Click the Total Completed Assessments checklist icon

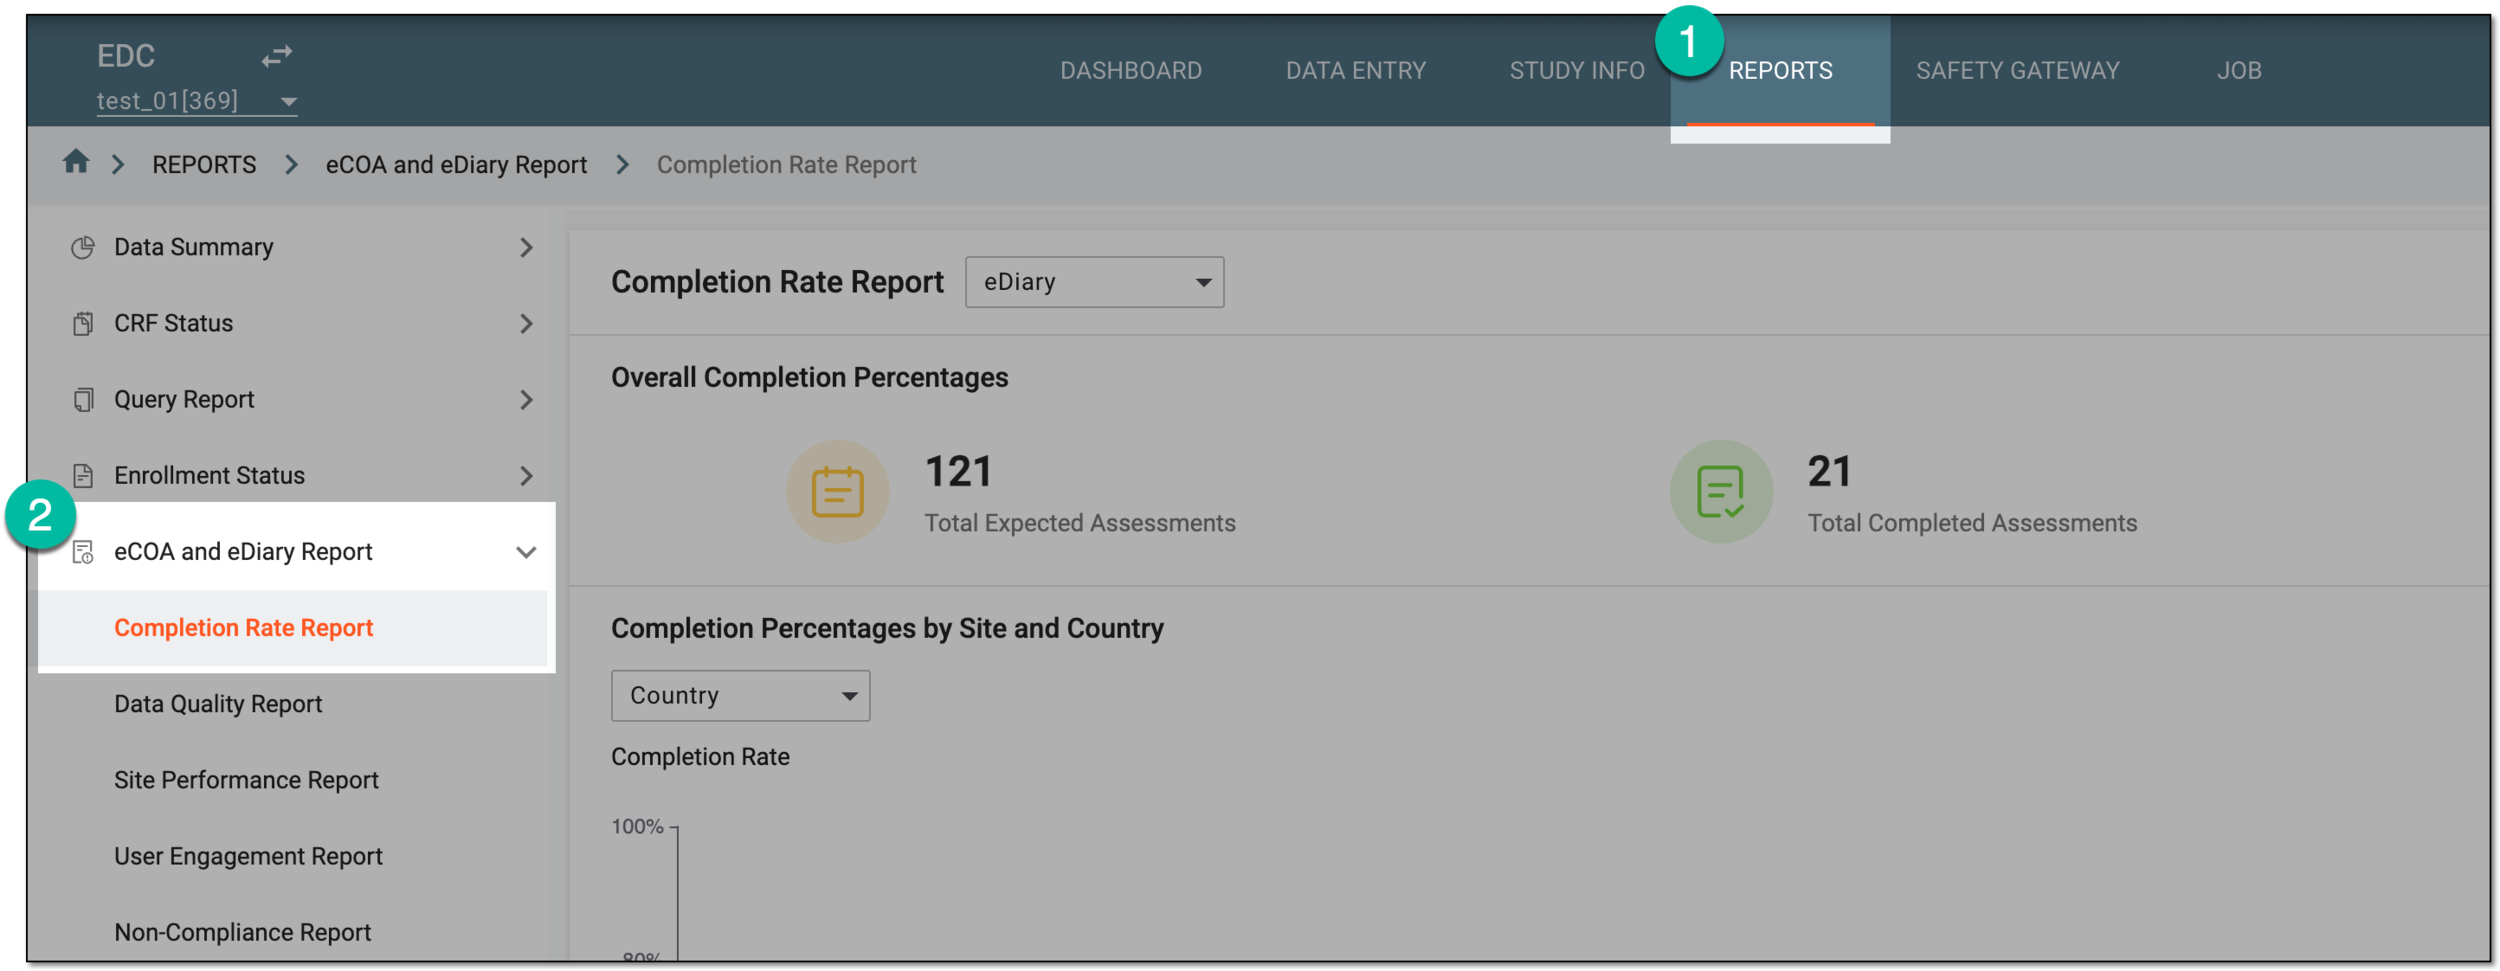click(x=1720, y=492)
